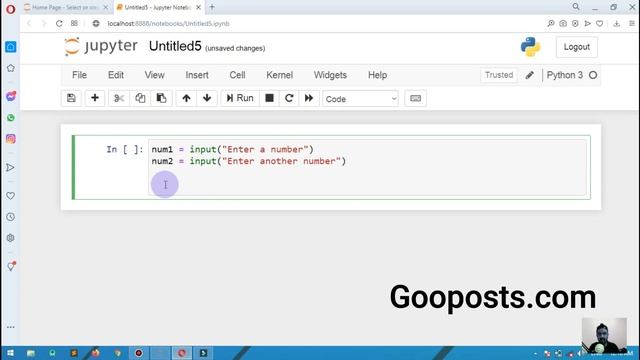640x360 pixels.
Task: Open the View menu
Action: click(x=154, y=75)
